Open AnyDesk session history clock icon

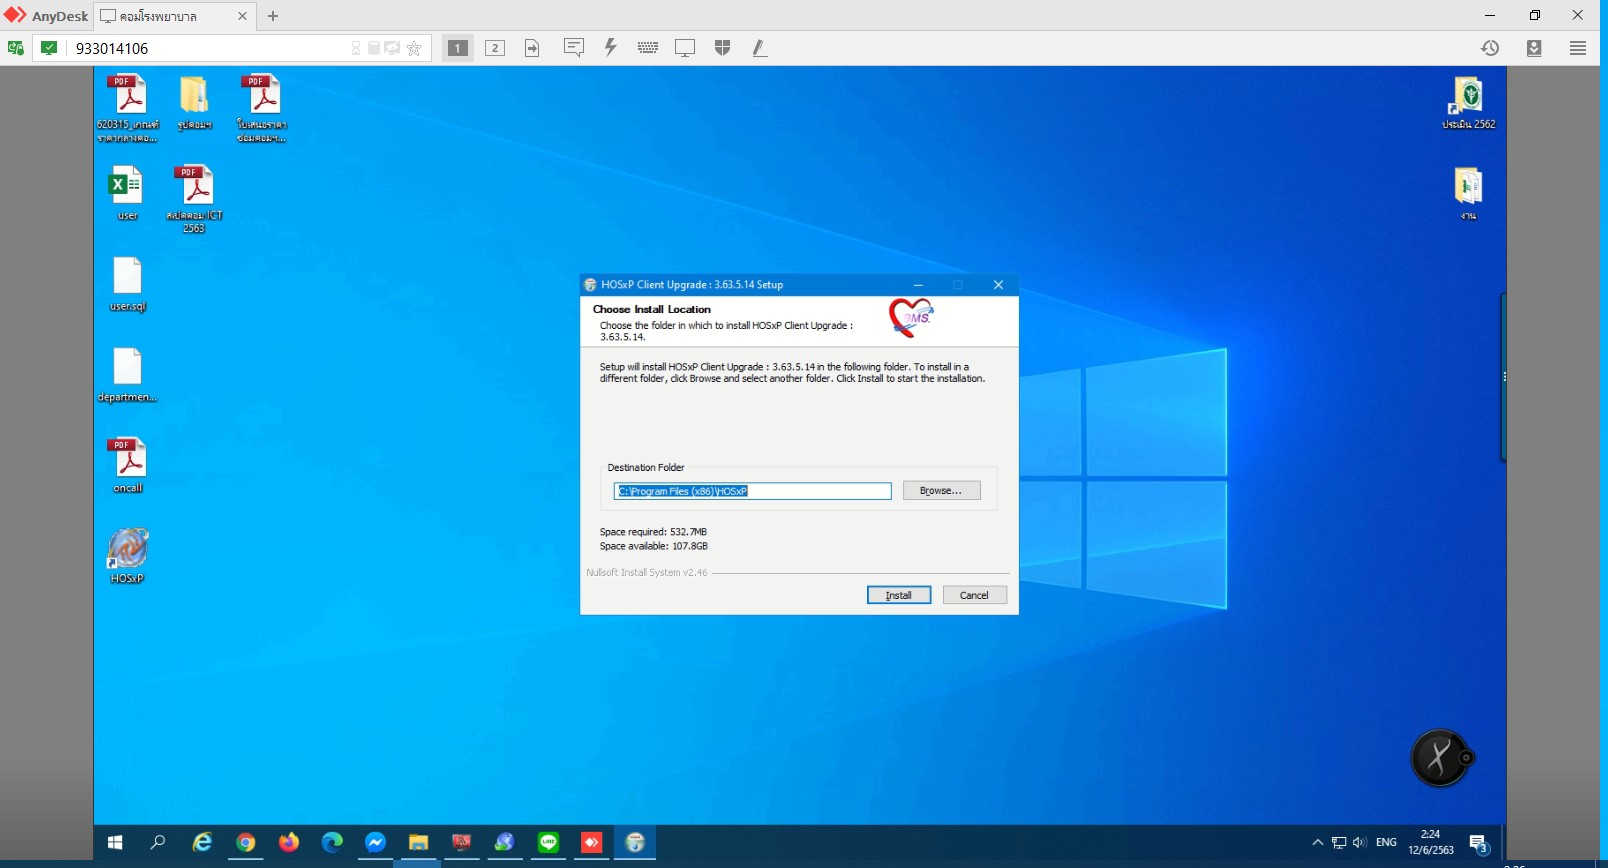1490,48
